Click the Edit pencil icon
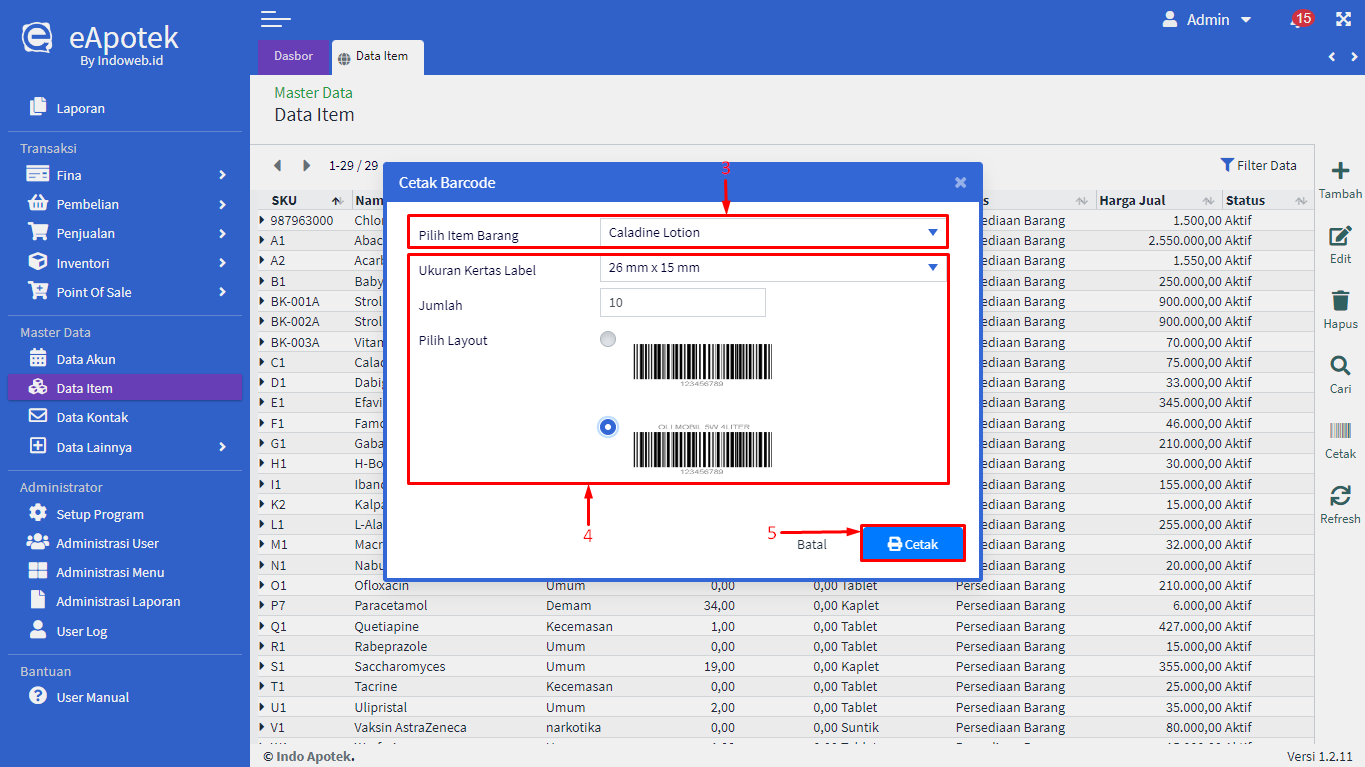Screen dimensions: 1365x767 click(x=1340, y=237)
